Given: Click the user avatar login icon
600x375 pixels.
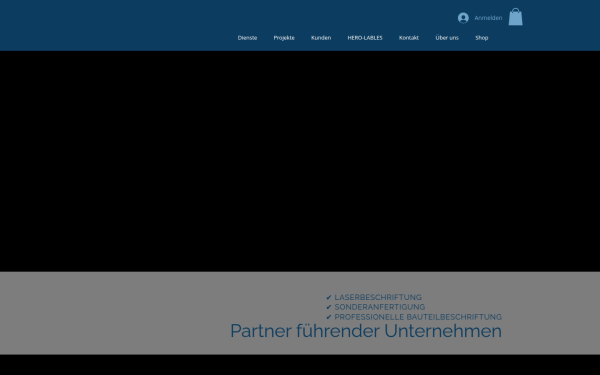Looking at the screenshot, I should point(463,18).
